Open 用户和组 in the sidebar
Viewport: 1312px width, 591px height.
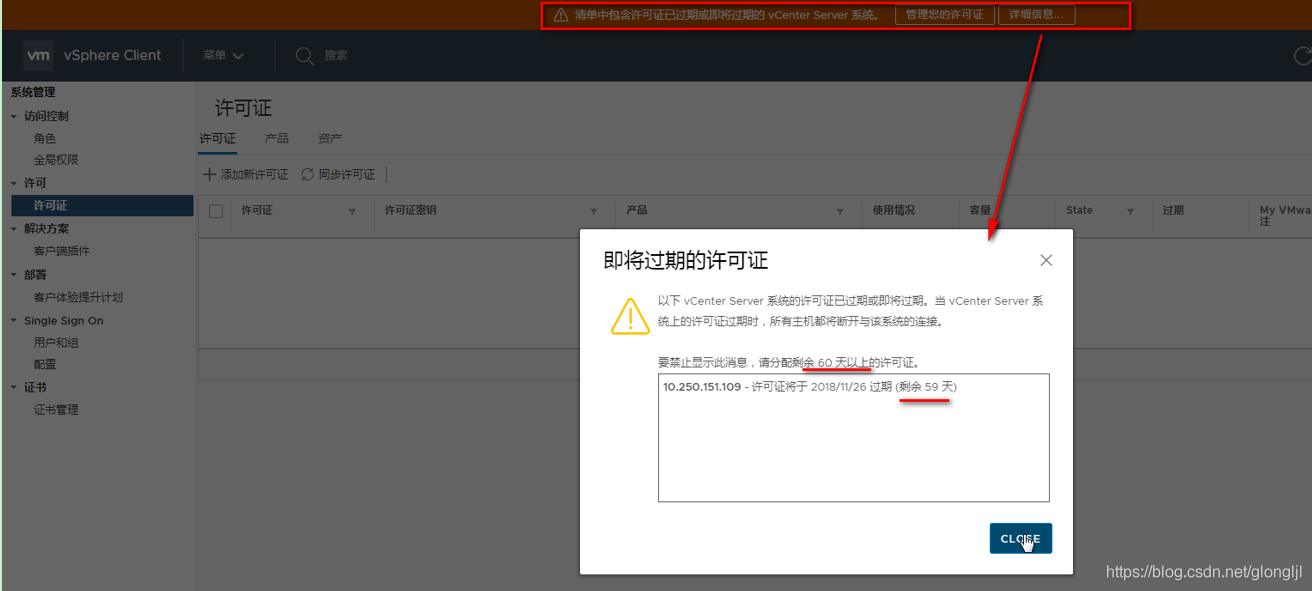pyautogui.click(x=56, y=343)
